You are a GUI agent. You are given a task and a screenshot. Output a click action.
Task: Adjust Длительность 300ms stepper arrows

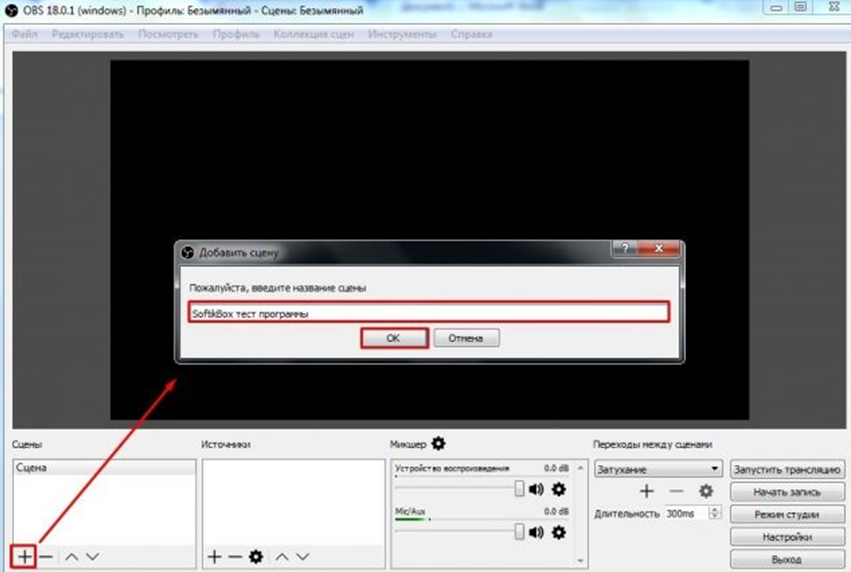pyautogui.click(x=715, y=512)
